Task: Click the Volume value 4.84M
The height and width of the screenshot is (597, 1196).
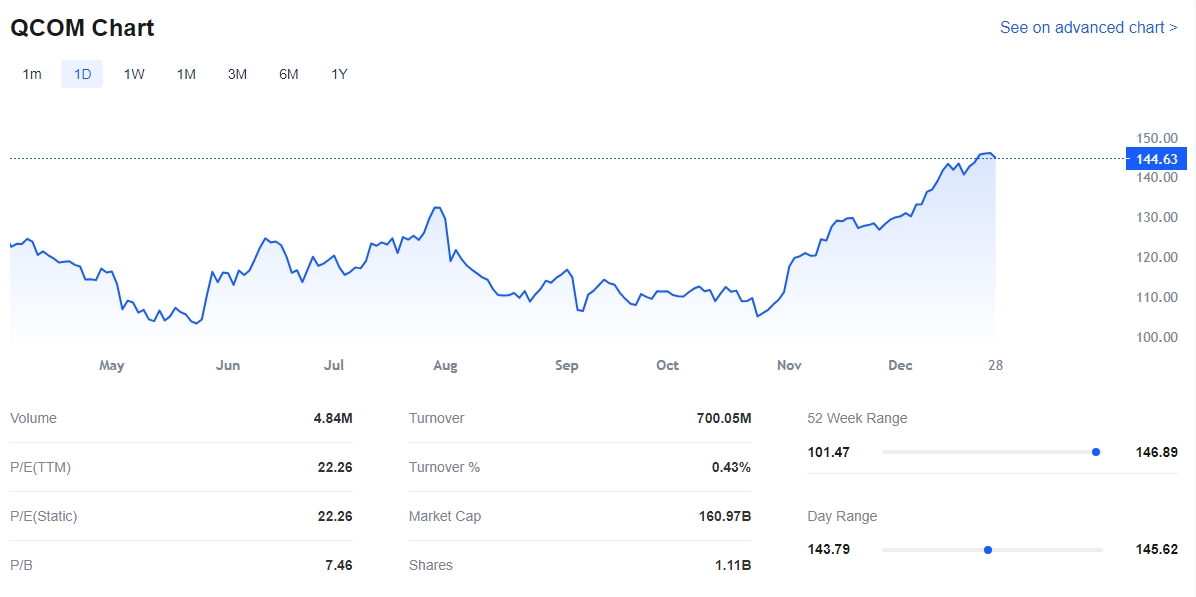Action: pos(332,419)
